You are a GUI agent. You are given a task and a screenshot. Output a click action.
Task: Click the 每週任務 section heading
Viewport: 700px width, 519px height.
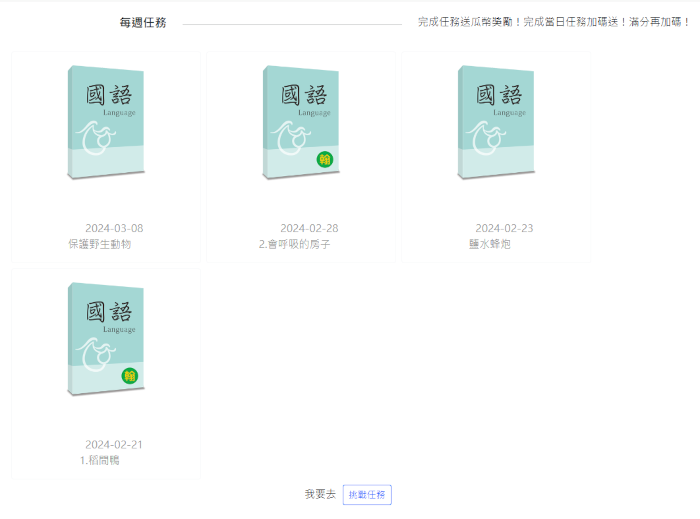[142, 22]
